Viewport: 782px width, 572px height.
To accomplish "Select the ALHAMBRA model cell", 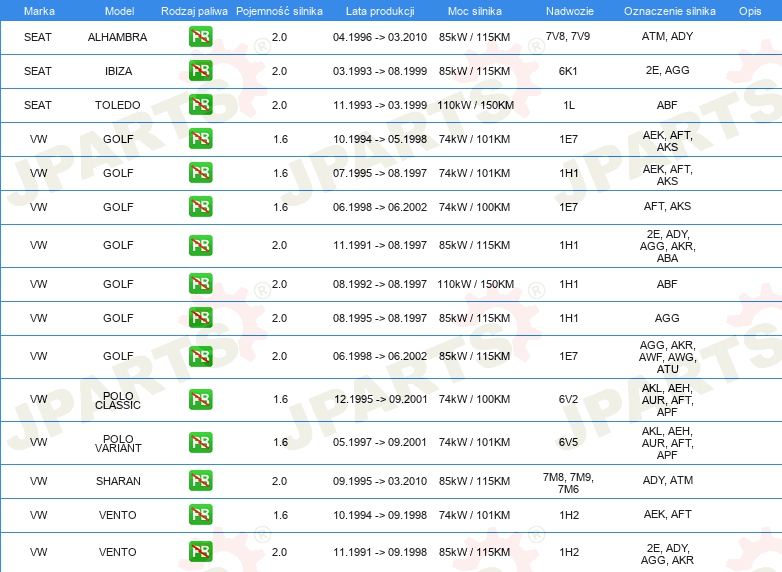I will click(118, 37).
